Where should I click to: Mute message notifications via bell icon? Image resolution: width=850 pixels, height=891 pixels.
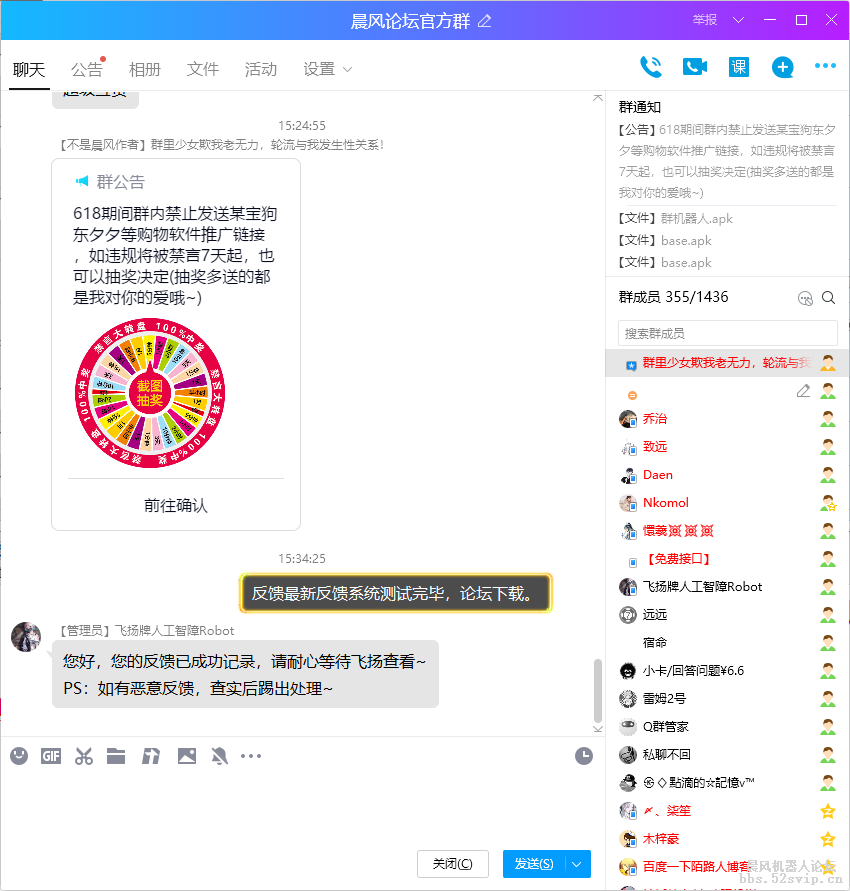tap(219, 755)
